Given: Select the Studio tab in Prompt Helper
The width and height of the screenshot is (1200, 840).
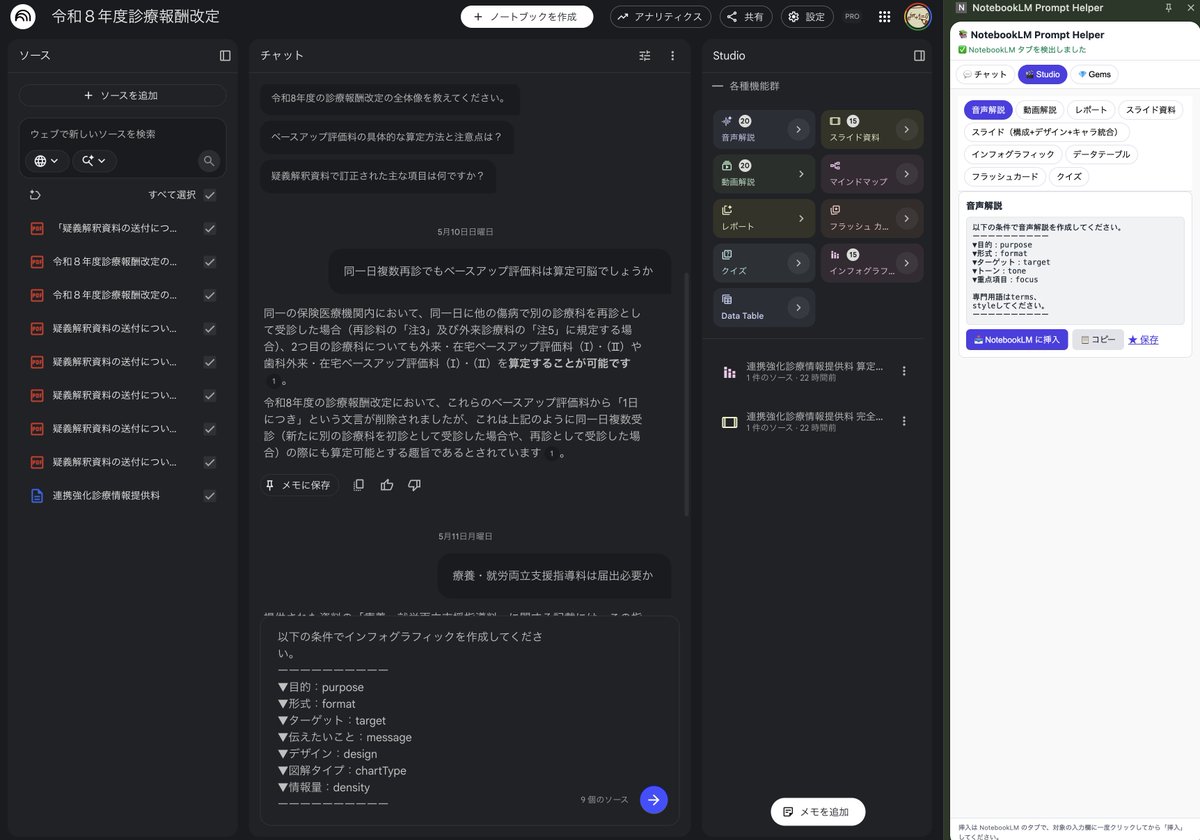Looking at the screenshot, I should click(1042, 74).
